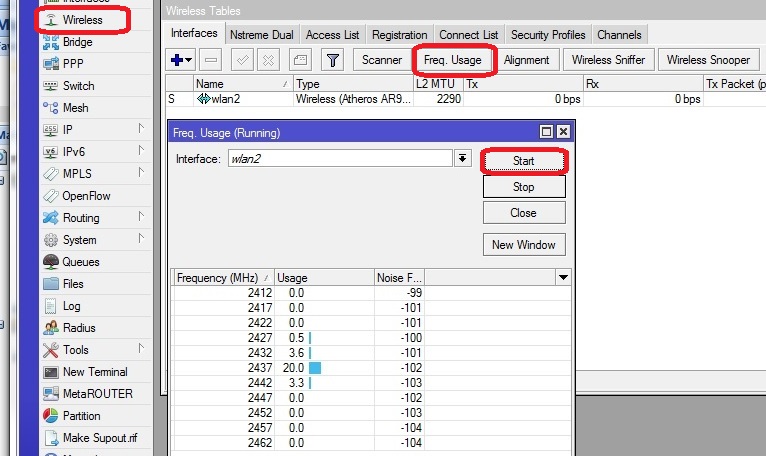Open Queues from the sidebar

80,262
